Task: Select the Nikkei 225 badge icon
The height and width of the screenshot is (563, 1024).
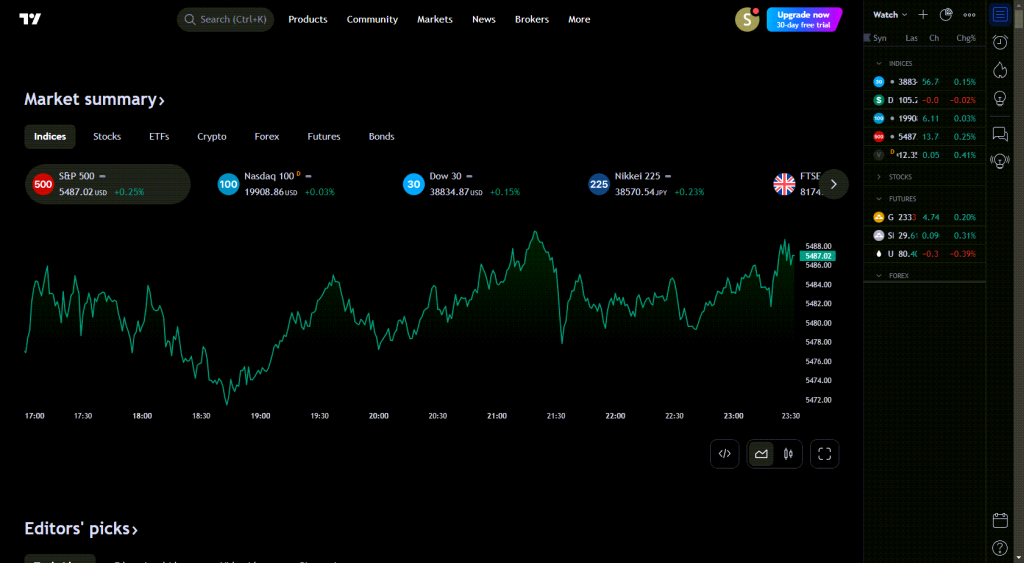Action: point(599,184)
